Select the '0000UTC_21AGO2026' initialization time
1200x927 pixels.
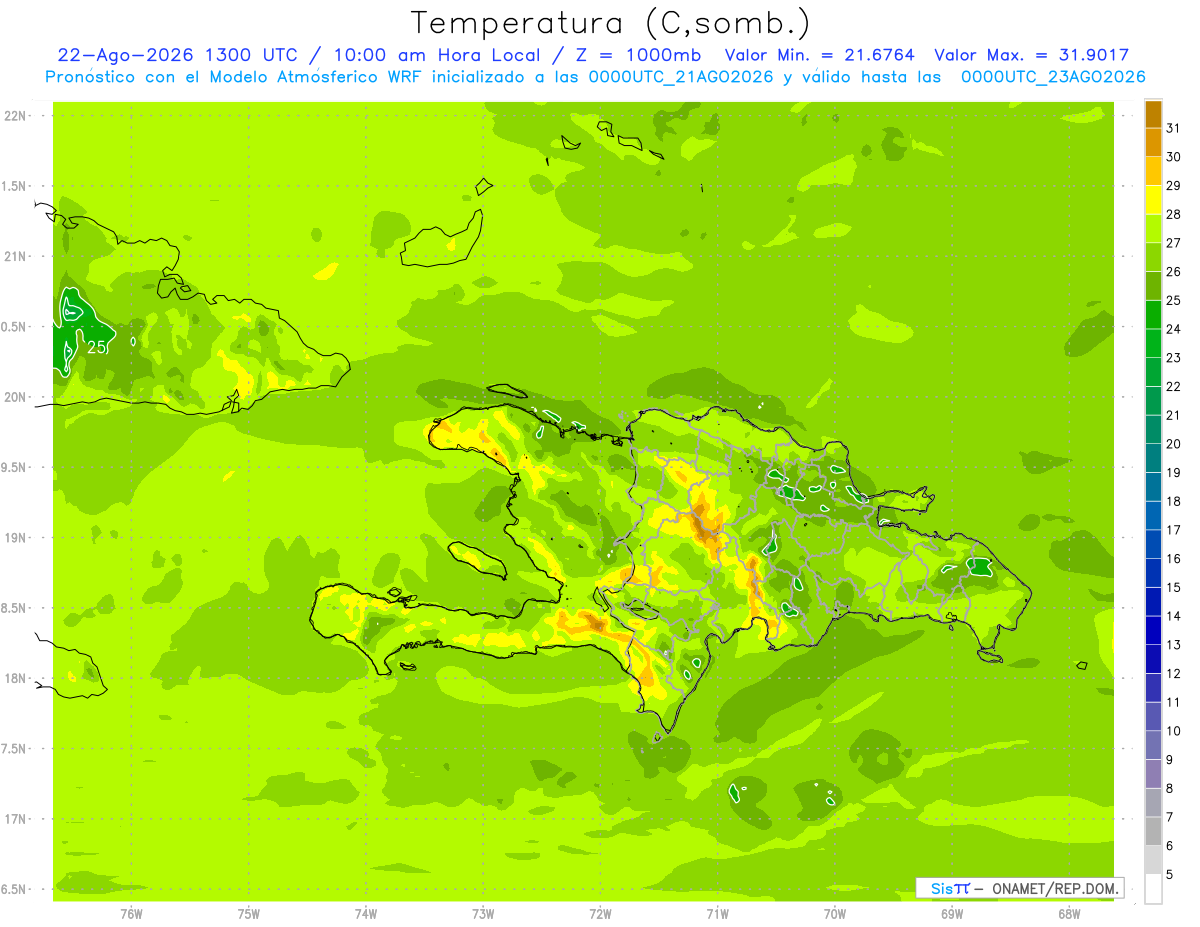[682, 77]
